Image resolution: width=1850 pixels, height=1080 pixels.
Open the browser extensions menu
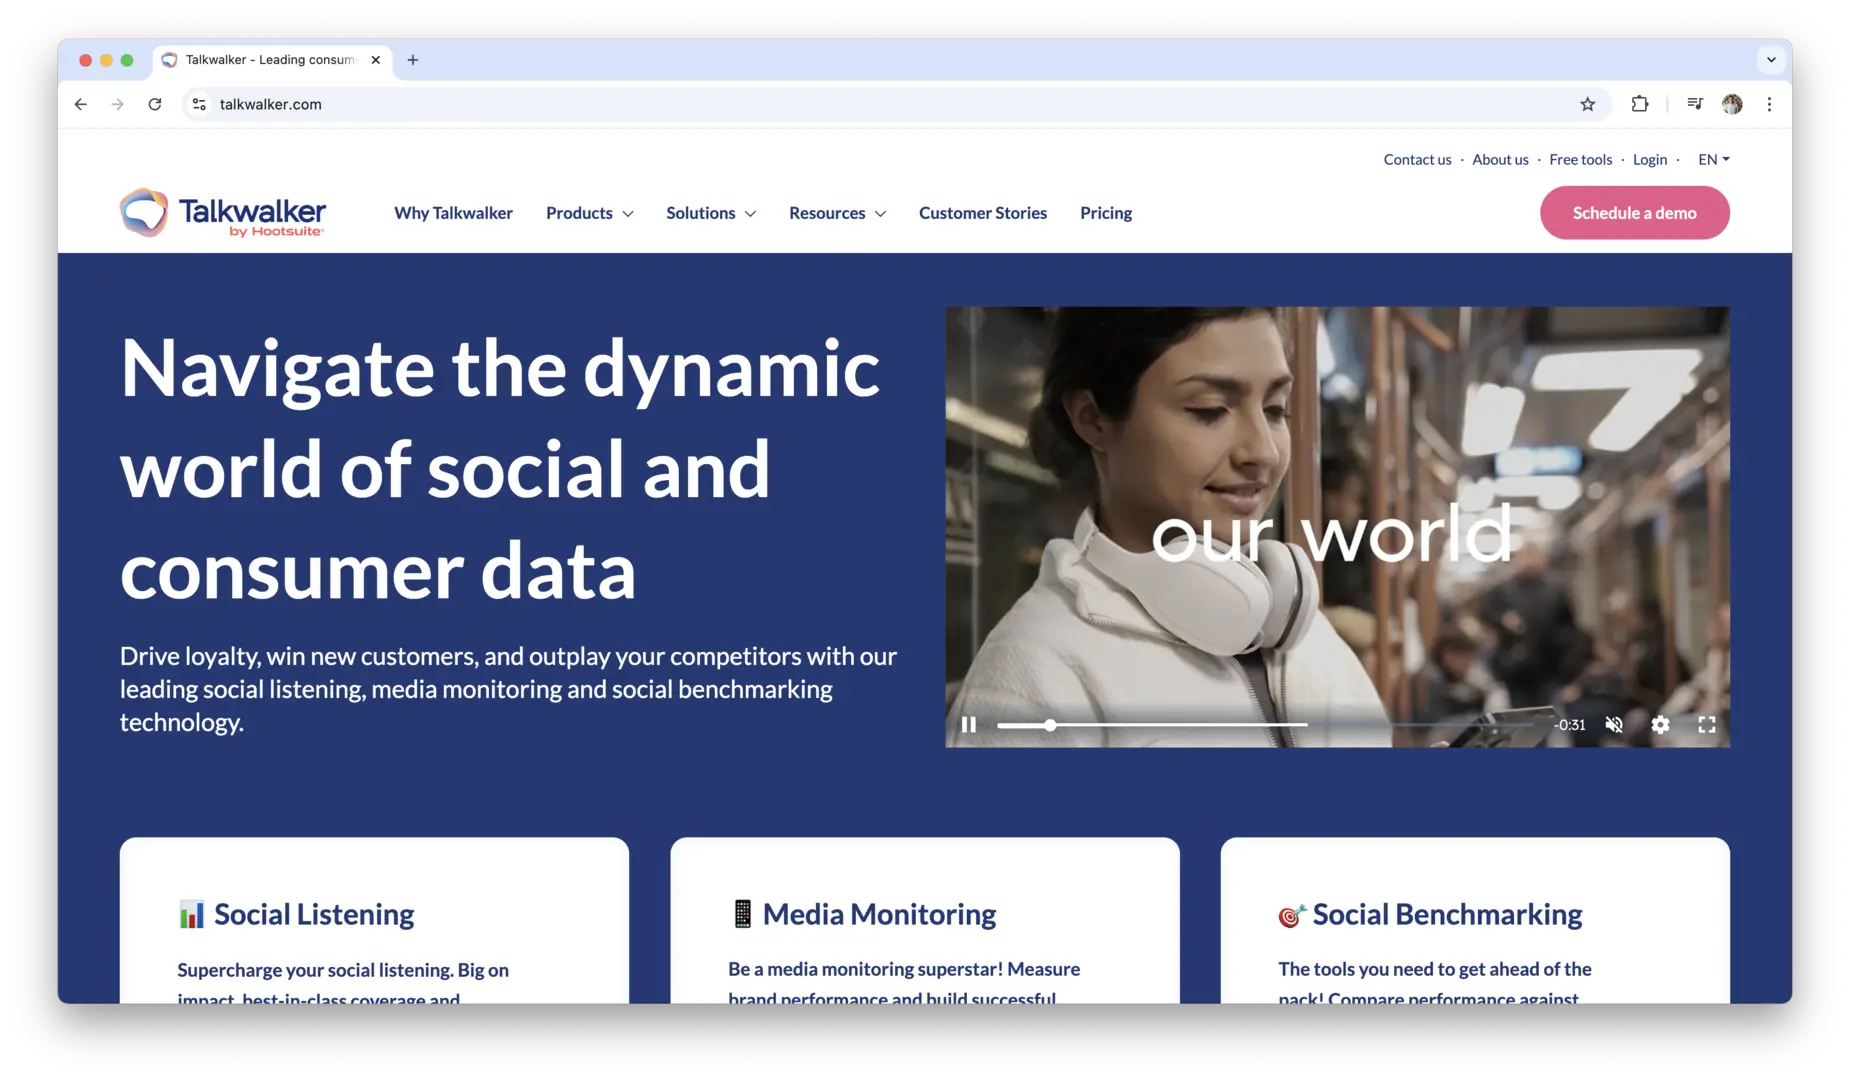click(x=1639, y=104)
